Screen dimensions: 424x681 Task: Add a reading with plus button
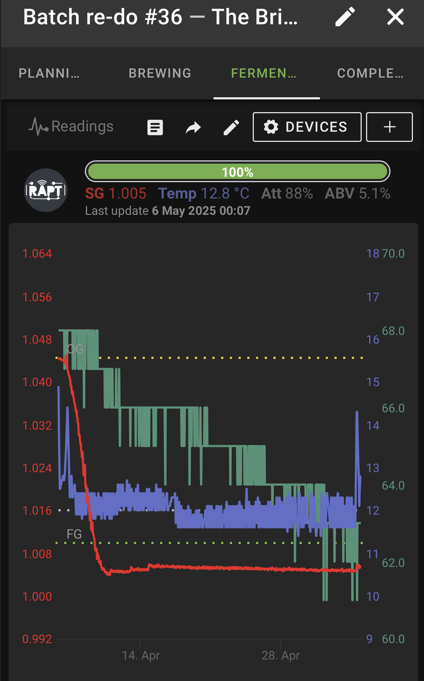[389, 127]
